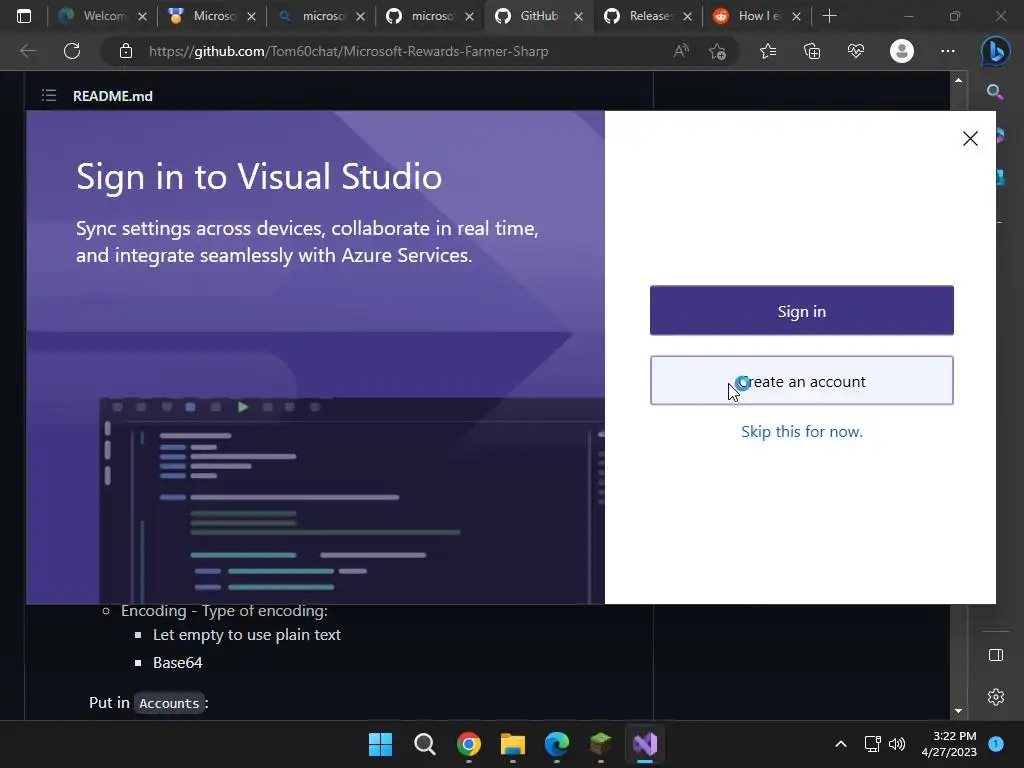Open Edge Settings and more menu
Image resolution: width=1024 pixels, height=768 pixels.
pos(947,51)
